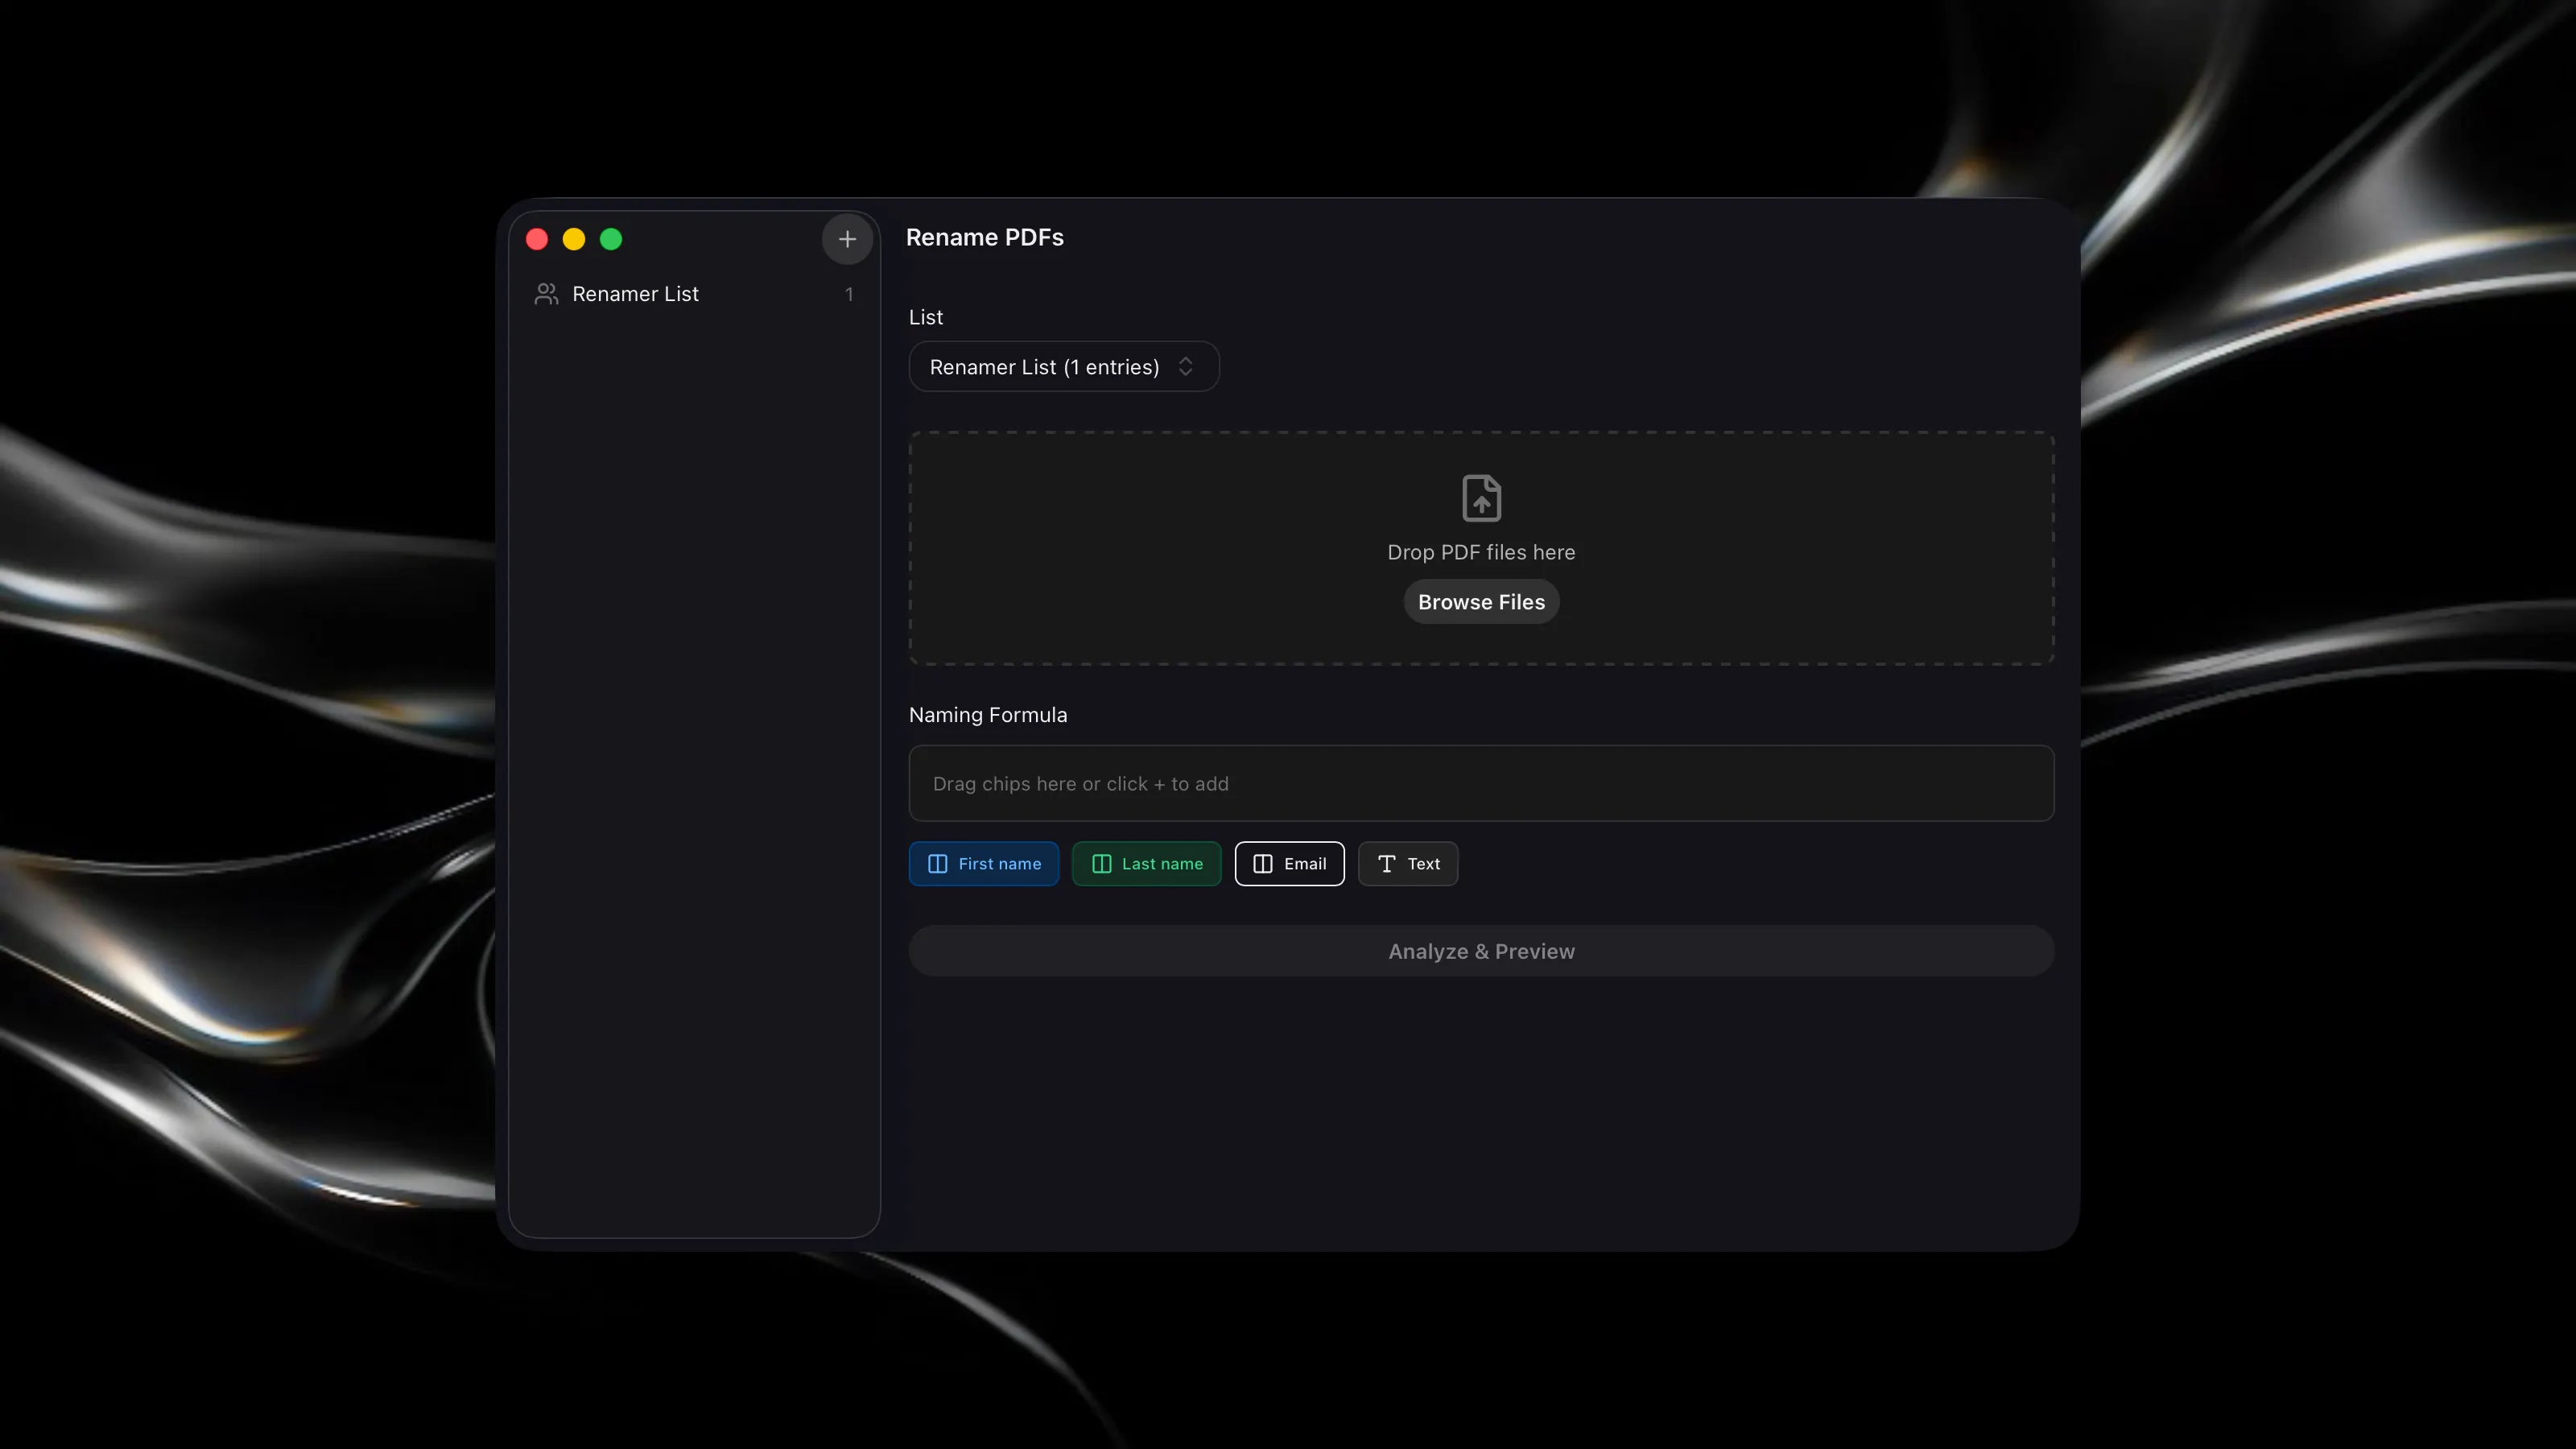
Task: Click the yellow minimize window button
Action: (574, 239)
